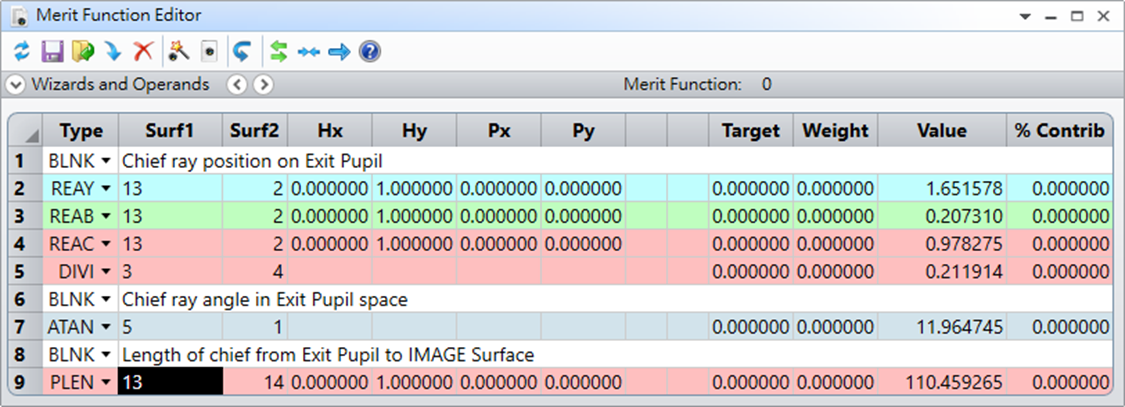Open the BLNK type dropdown in row 6
This screenshot has width=1125, height=407.
click(x=106, y=299)
